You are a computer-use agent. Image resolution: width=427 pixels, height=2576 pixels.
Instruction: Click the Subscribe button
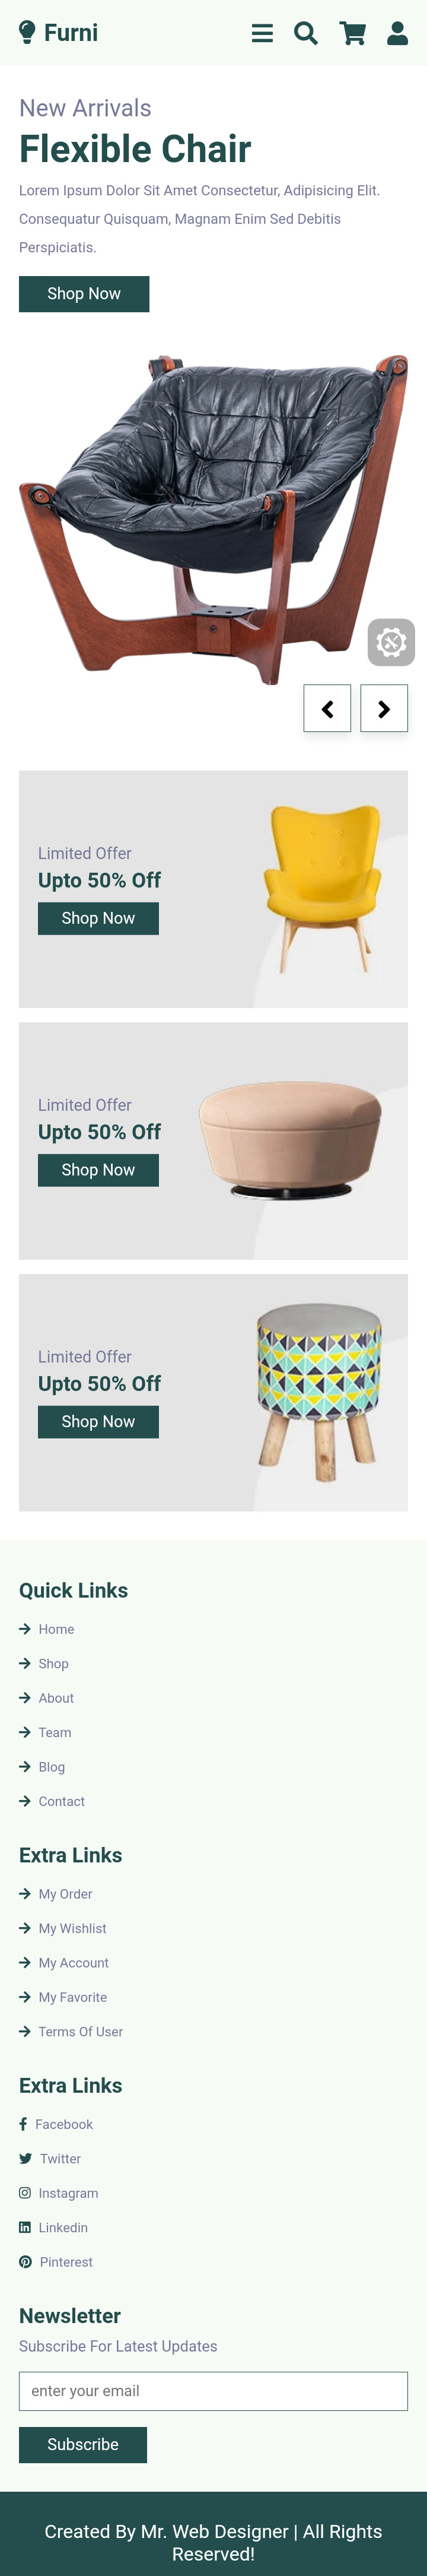(x=83, y=2445)
